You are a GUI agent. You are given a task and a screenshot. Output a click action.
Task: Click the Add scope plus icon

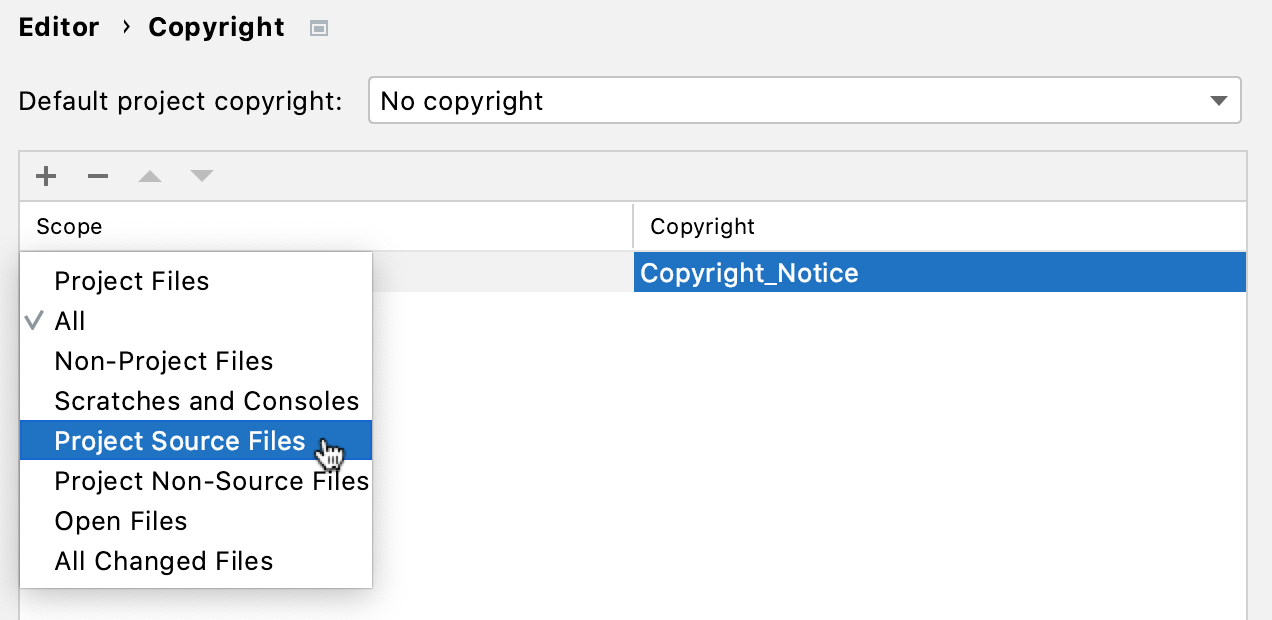click(x=46, y=175)
